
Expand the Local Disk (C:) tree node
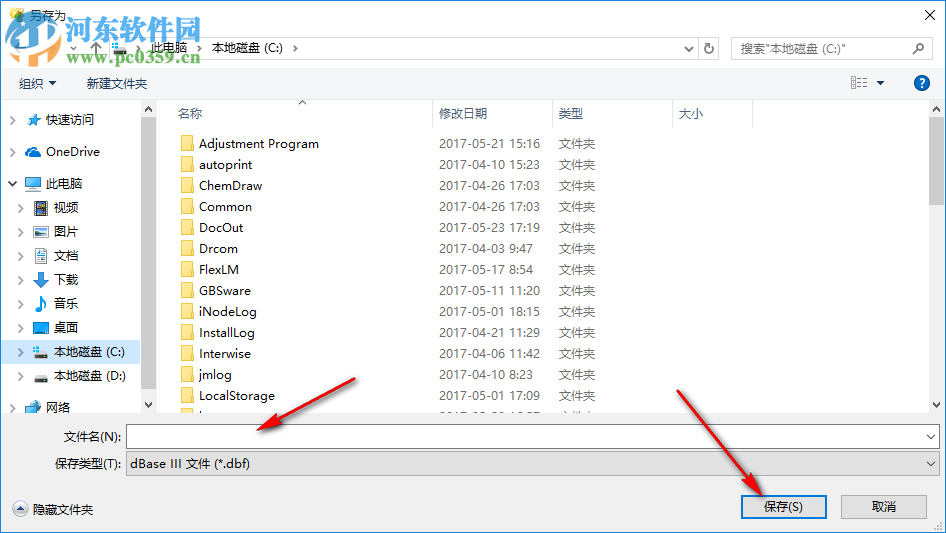[21, 352]
